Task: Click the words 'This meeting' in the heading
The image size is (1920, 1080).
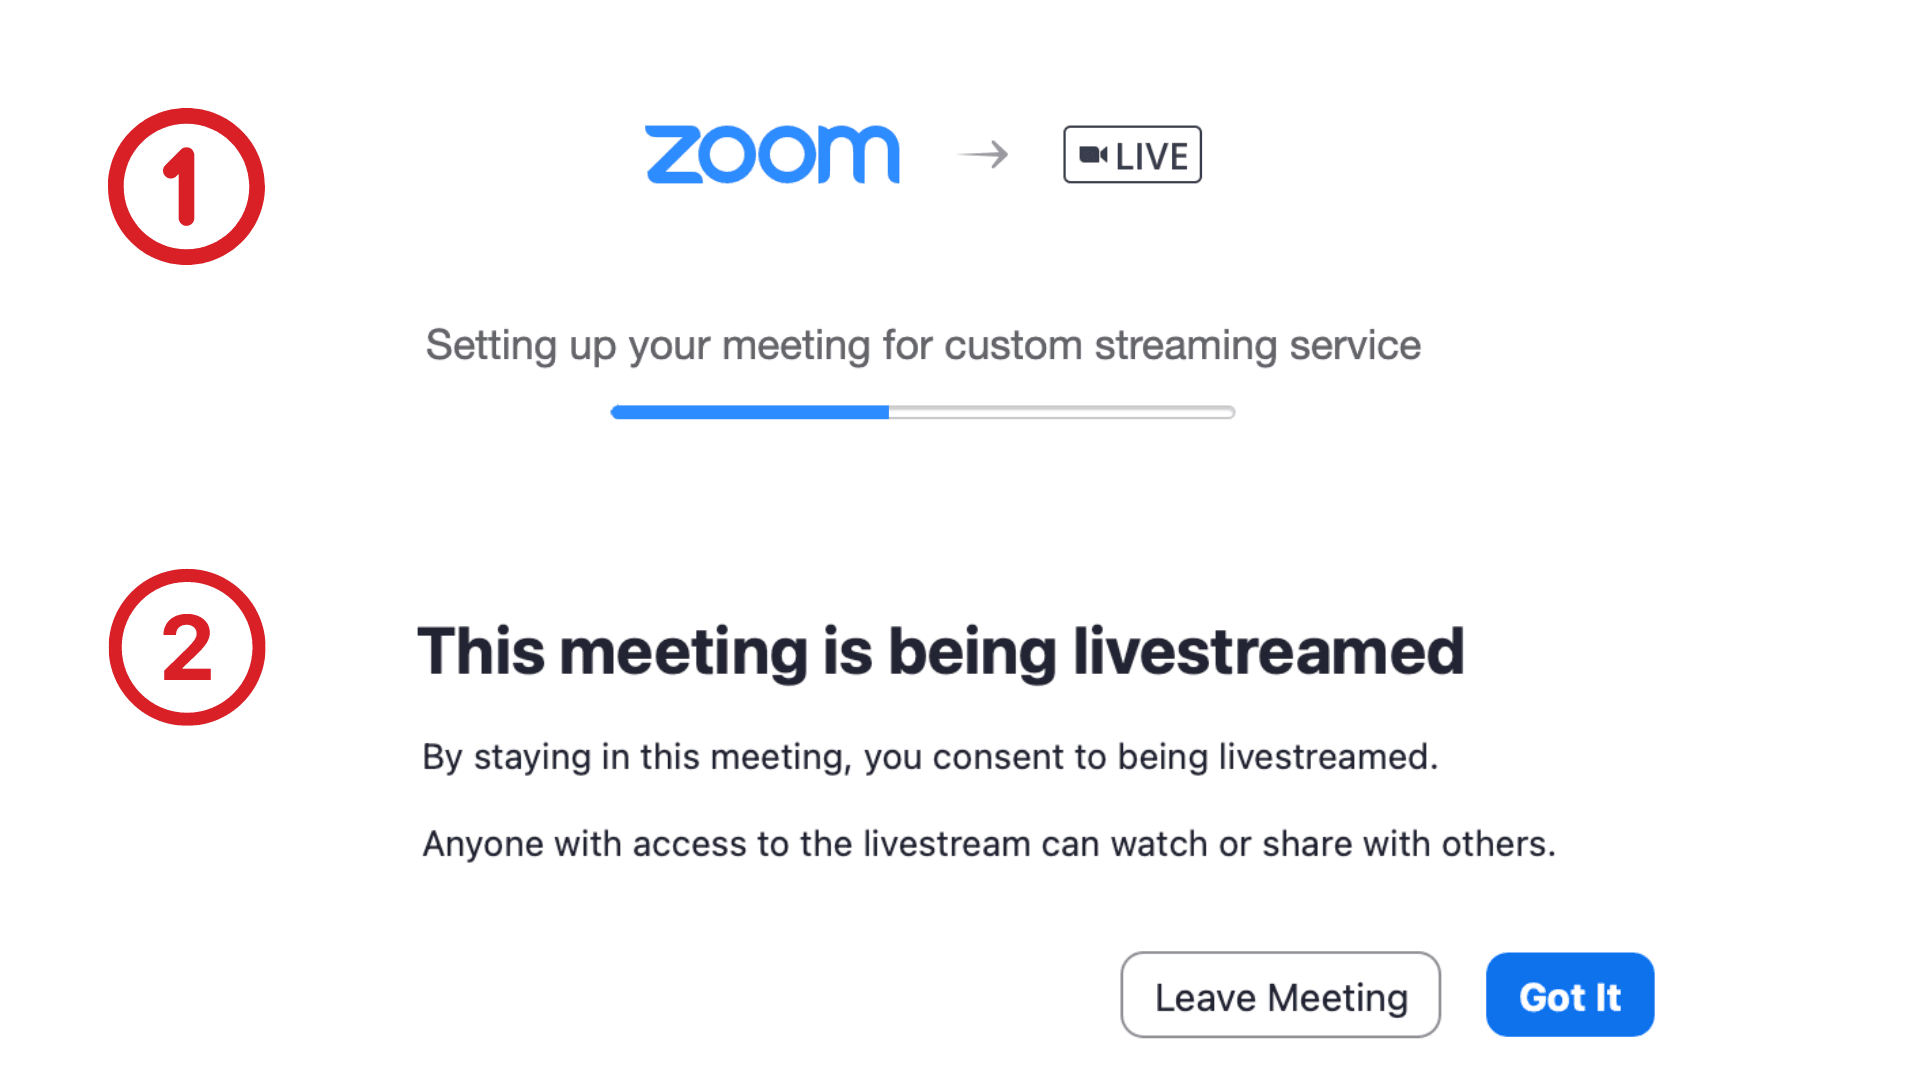Action: 612,652
